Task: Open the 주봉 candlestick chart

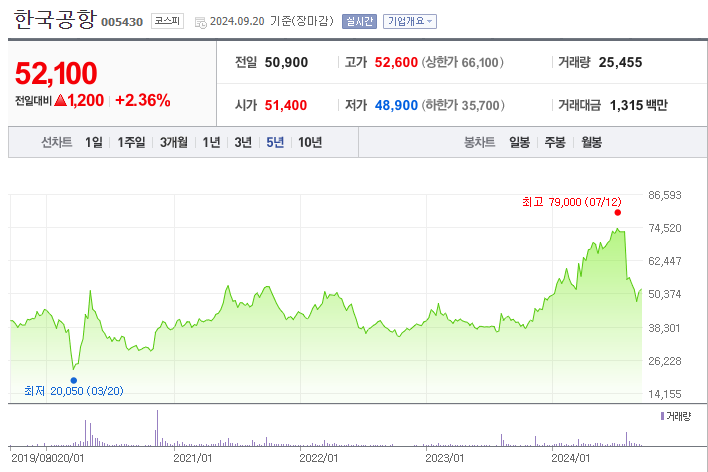Action: tap(555, 142)
